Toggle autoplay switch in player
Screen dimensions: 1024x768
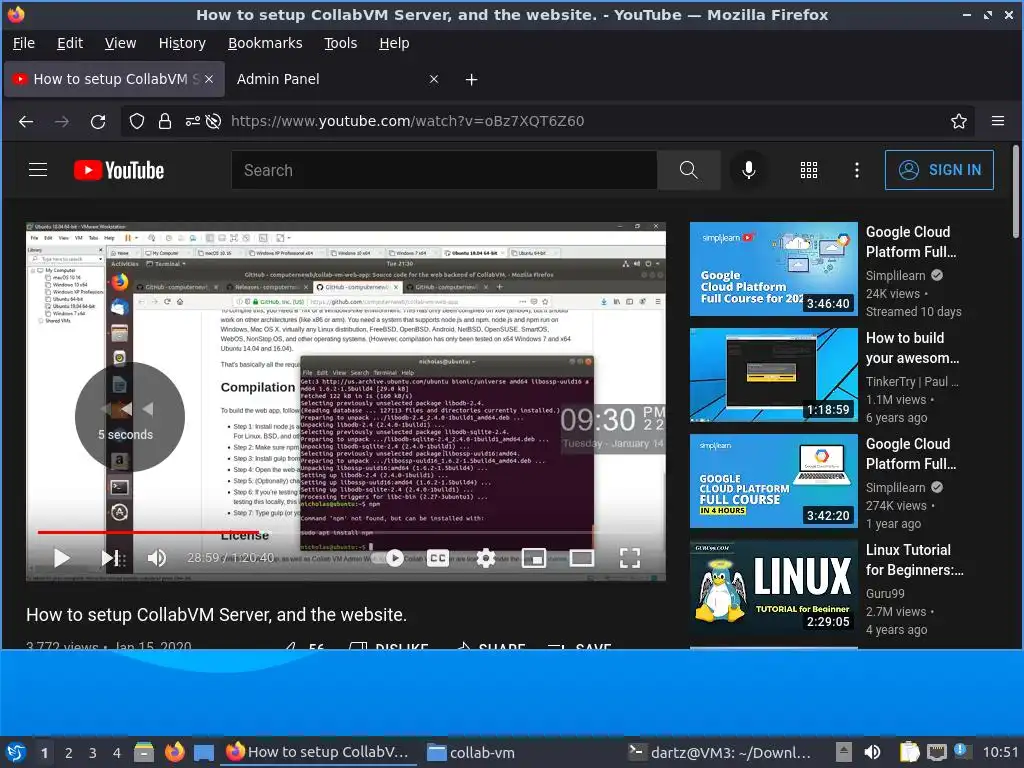pos(387,558)
